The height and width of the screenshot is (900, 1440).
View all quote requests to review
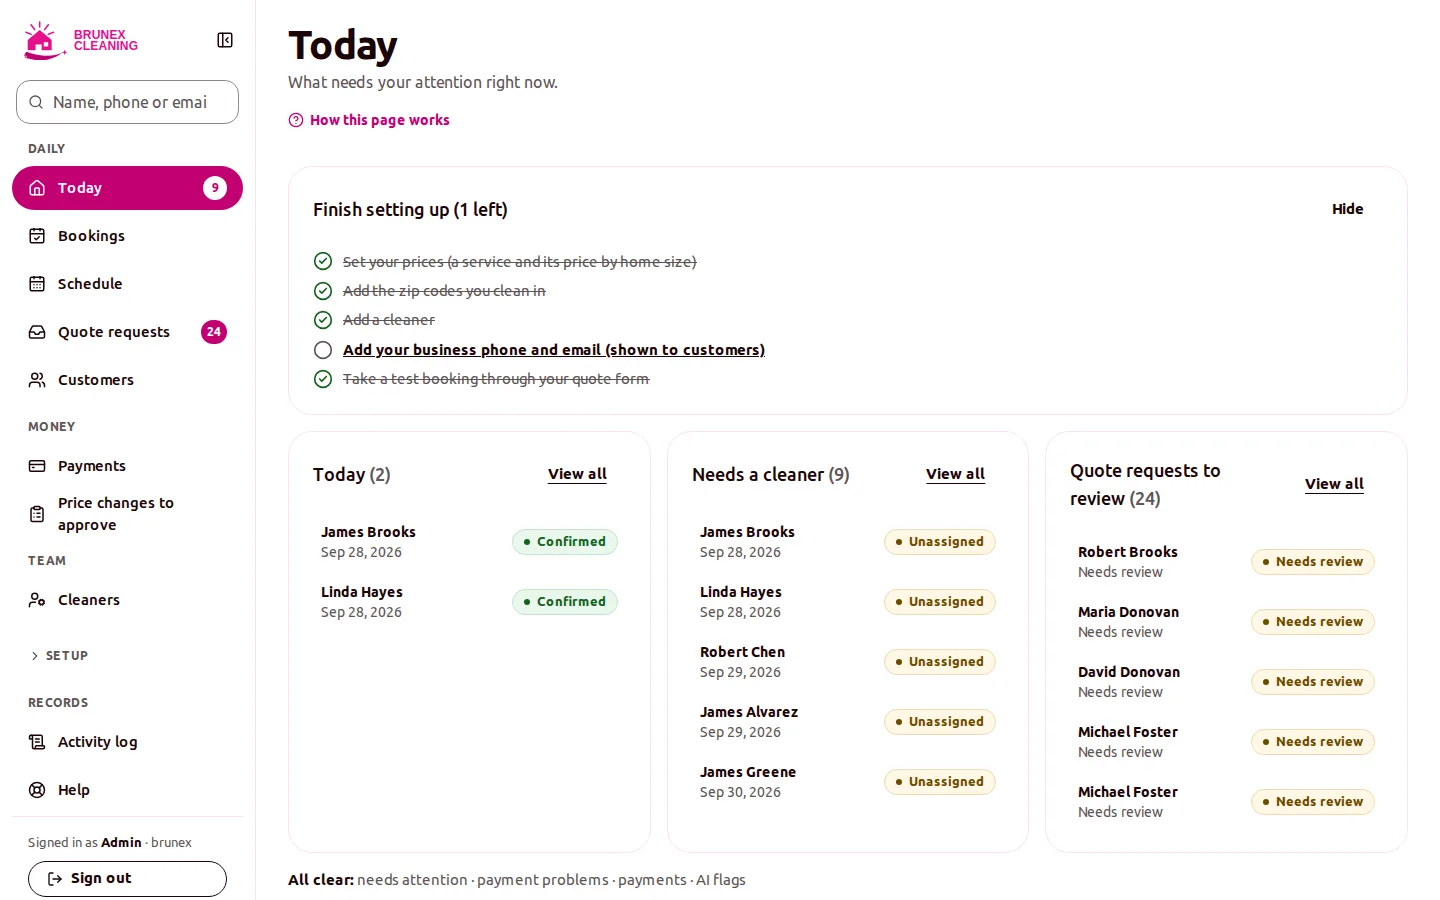pos(1334,484)
